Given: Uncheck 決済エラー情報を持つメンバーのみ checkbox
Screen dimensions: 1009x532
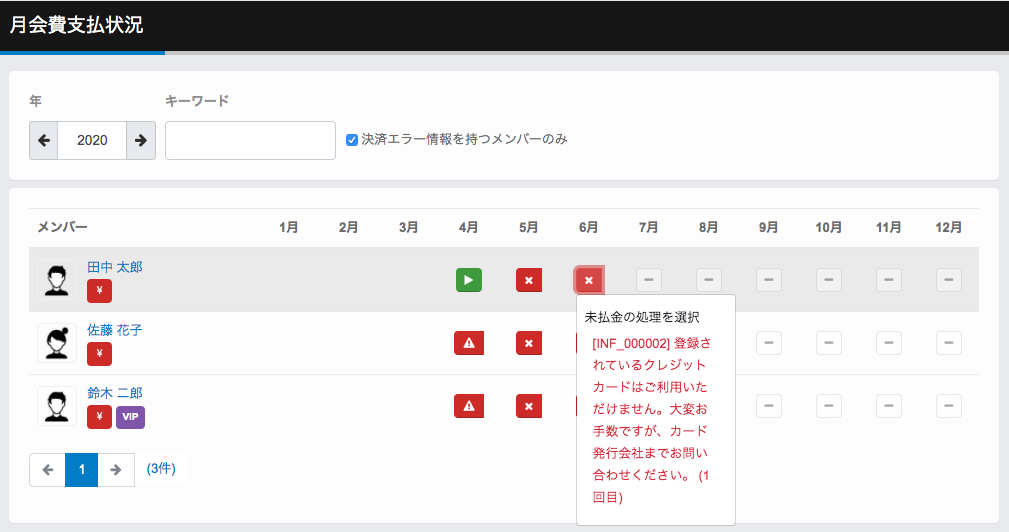Looking at the screenshot, I should 352,140.
